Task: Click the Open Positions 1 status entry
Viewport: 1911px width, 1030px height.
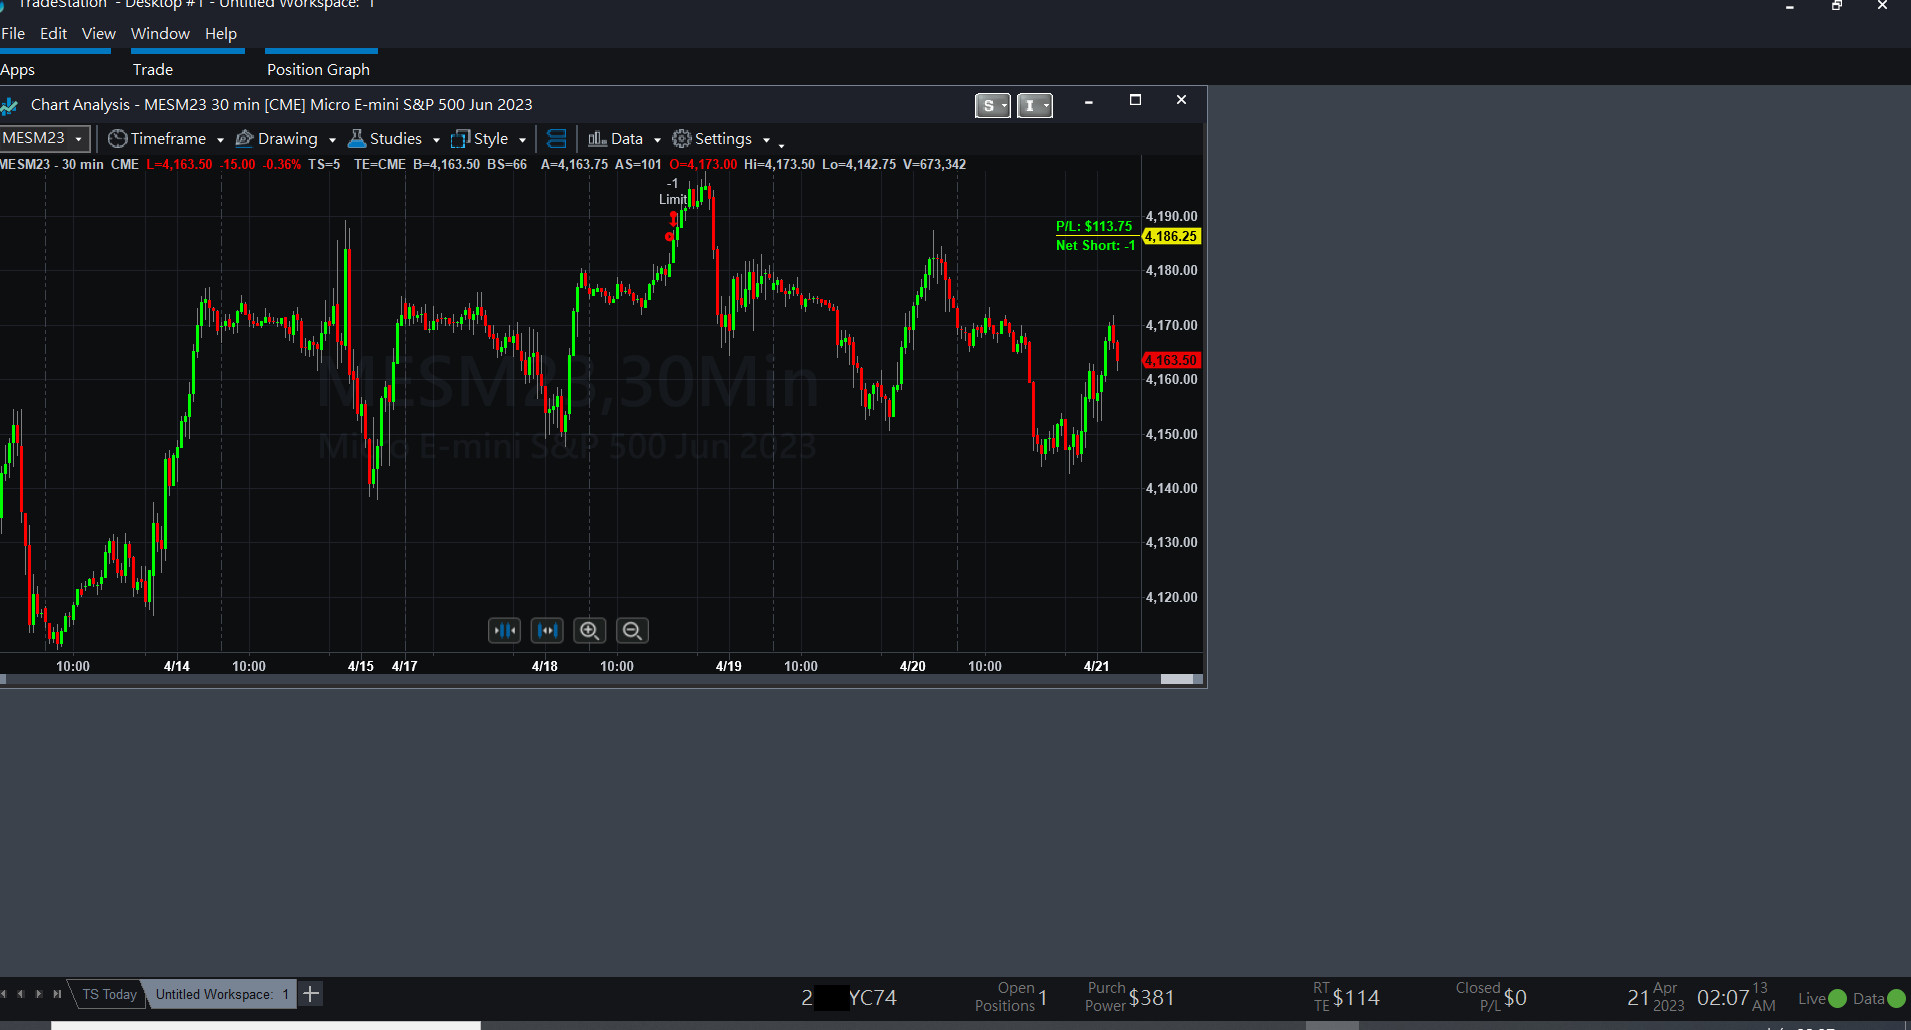Action: [x=1011, y=997]
